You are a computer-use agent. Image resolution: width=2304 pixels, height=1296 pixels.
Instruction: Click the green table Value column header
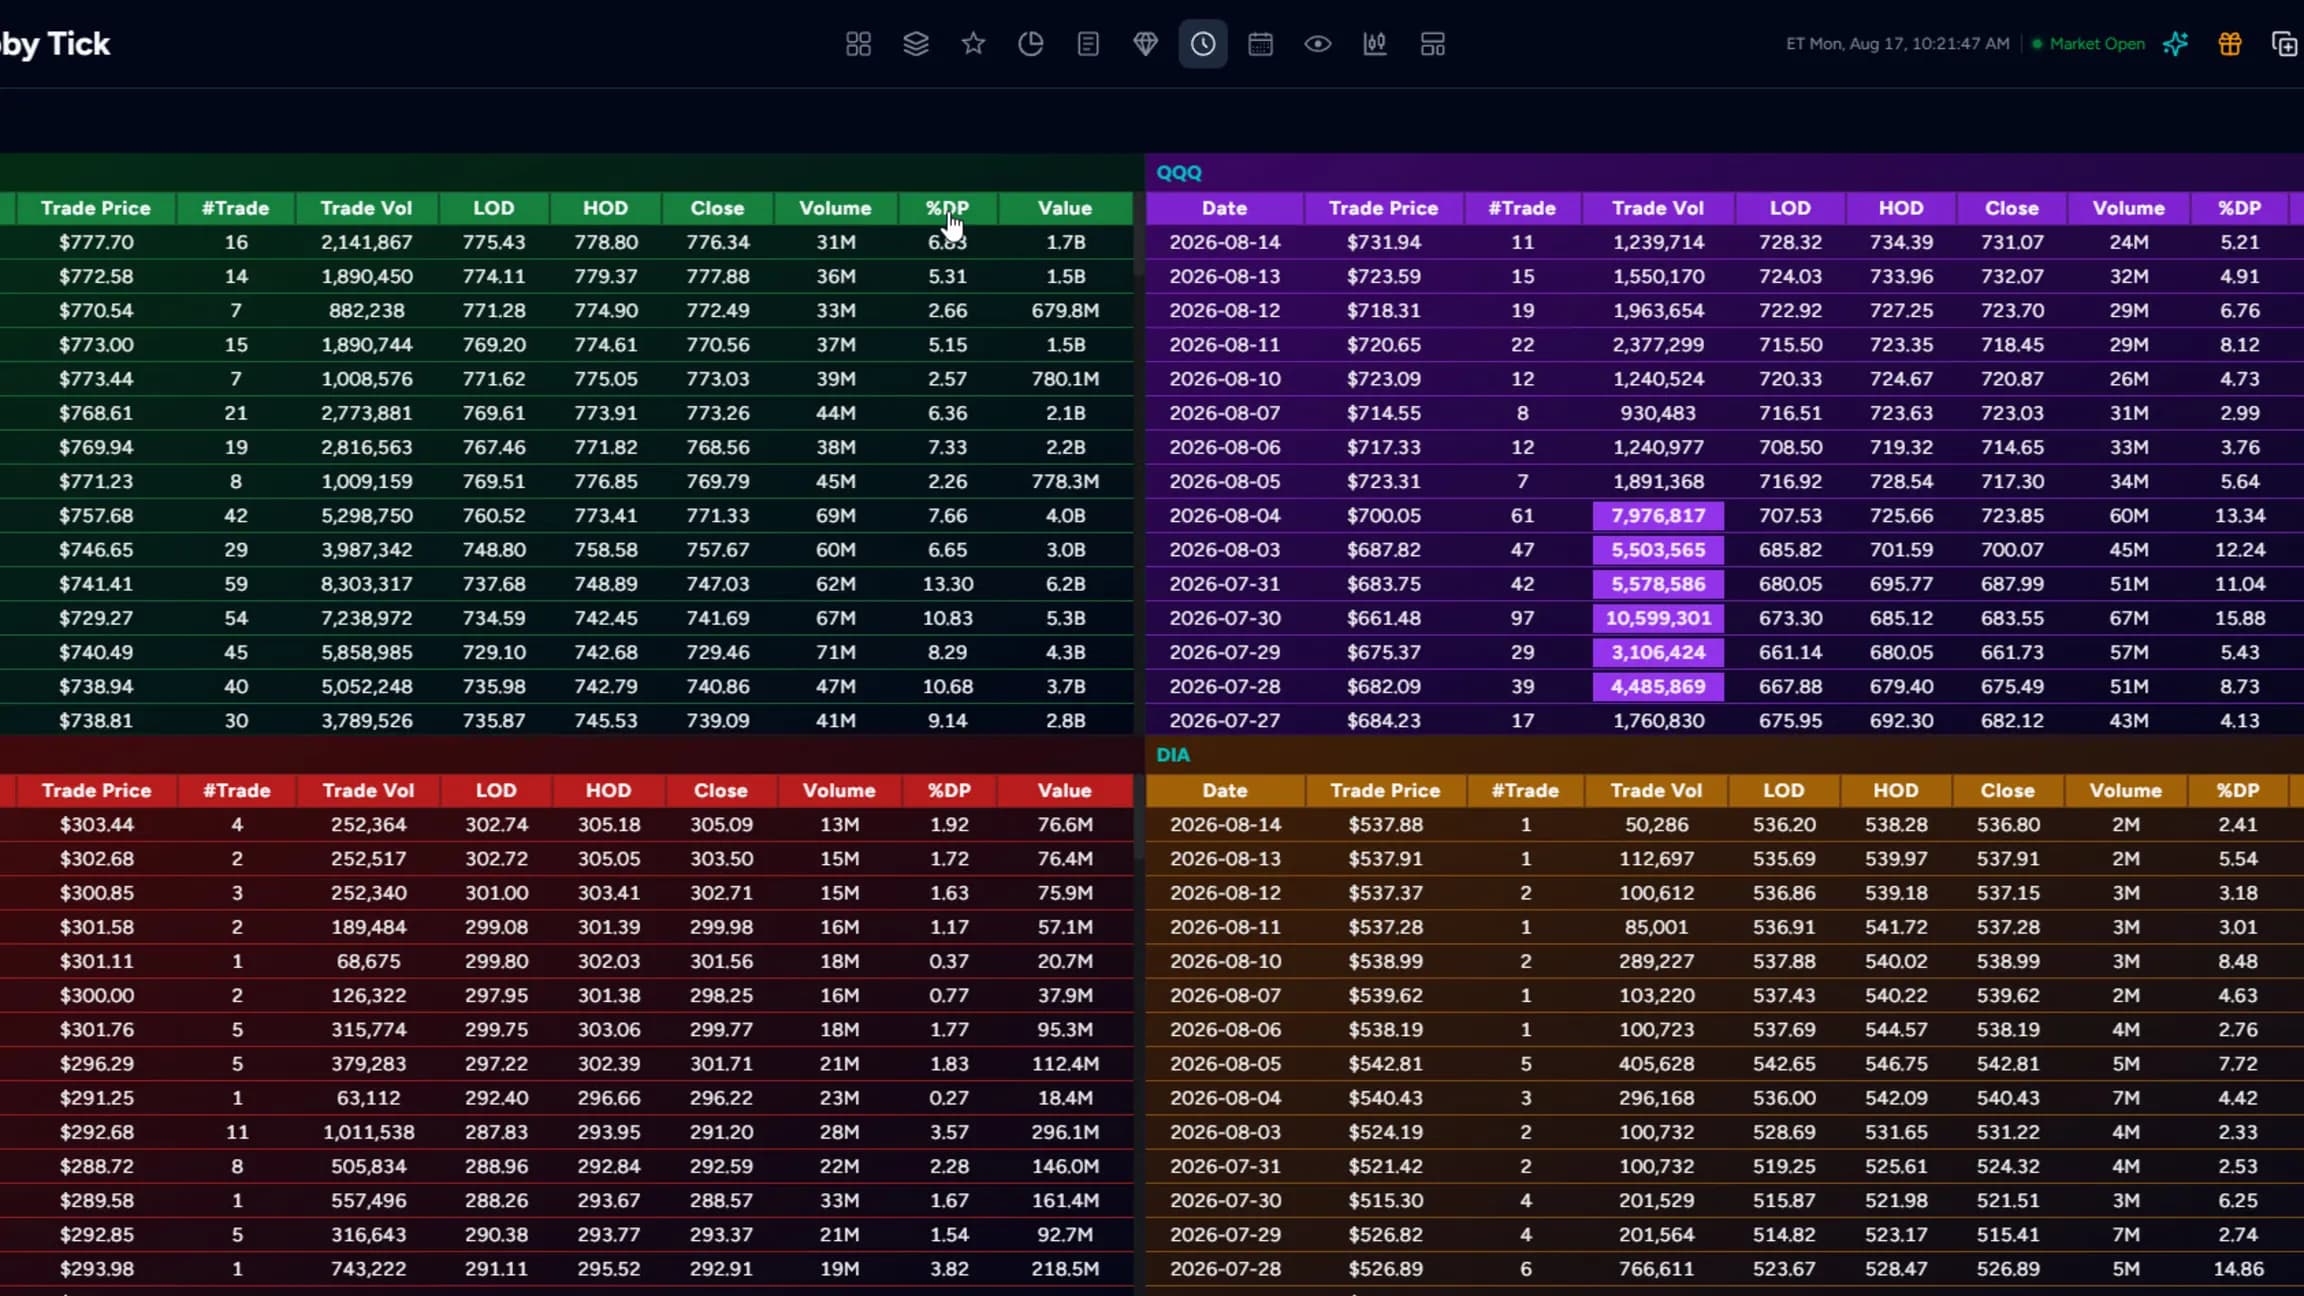pyautogui.click(x=1065, y=208)
